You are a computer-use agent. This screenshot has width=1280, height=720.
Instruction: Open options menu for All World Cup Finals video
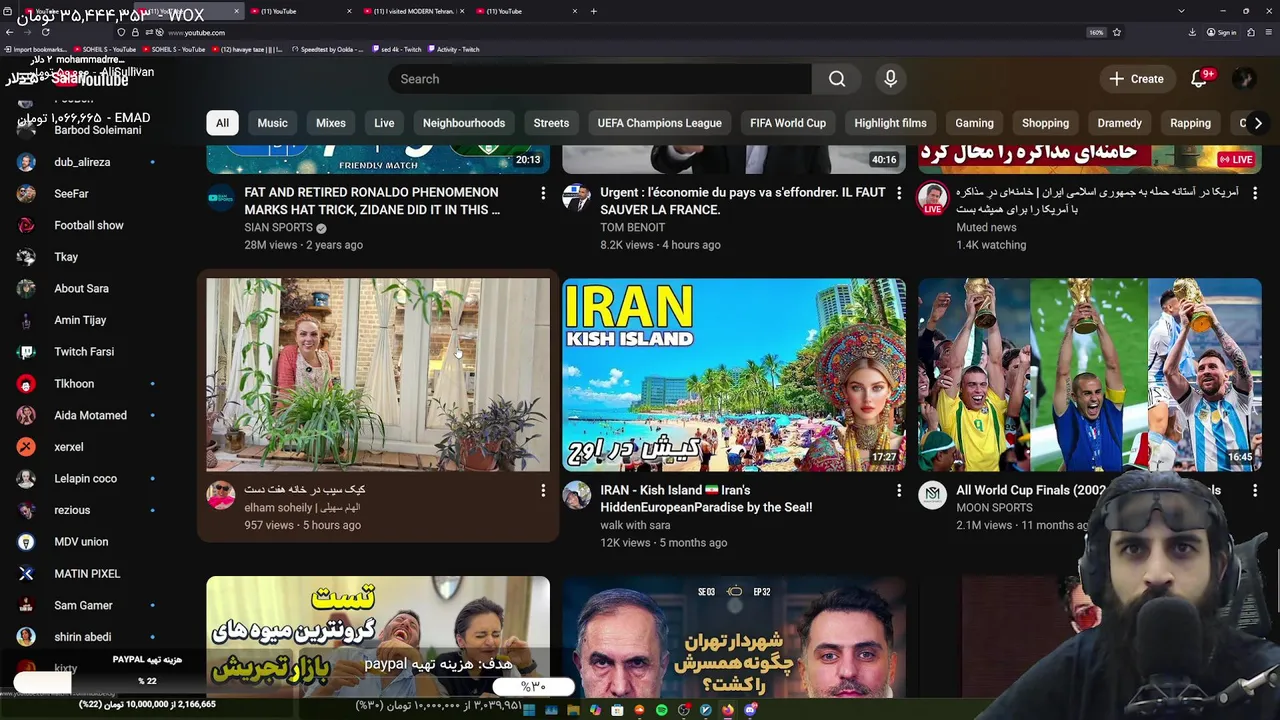click(1254, 490)
